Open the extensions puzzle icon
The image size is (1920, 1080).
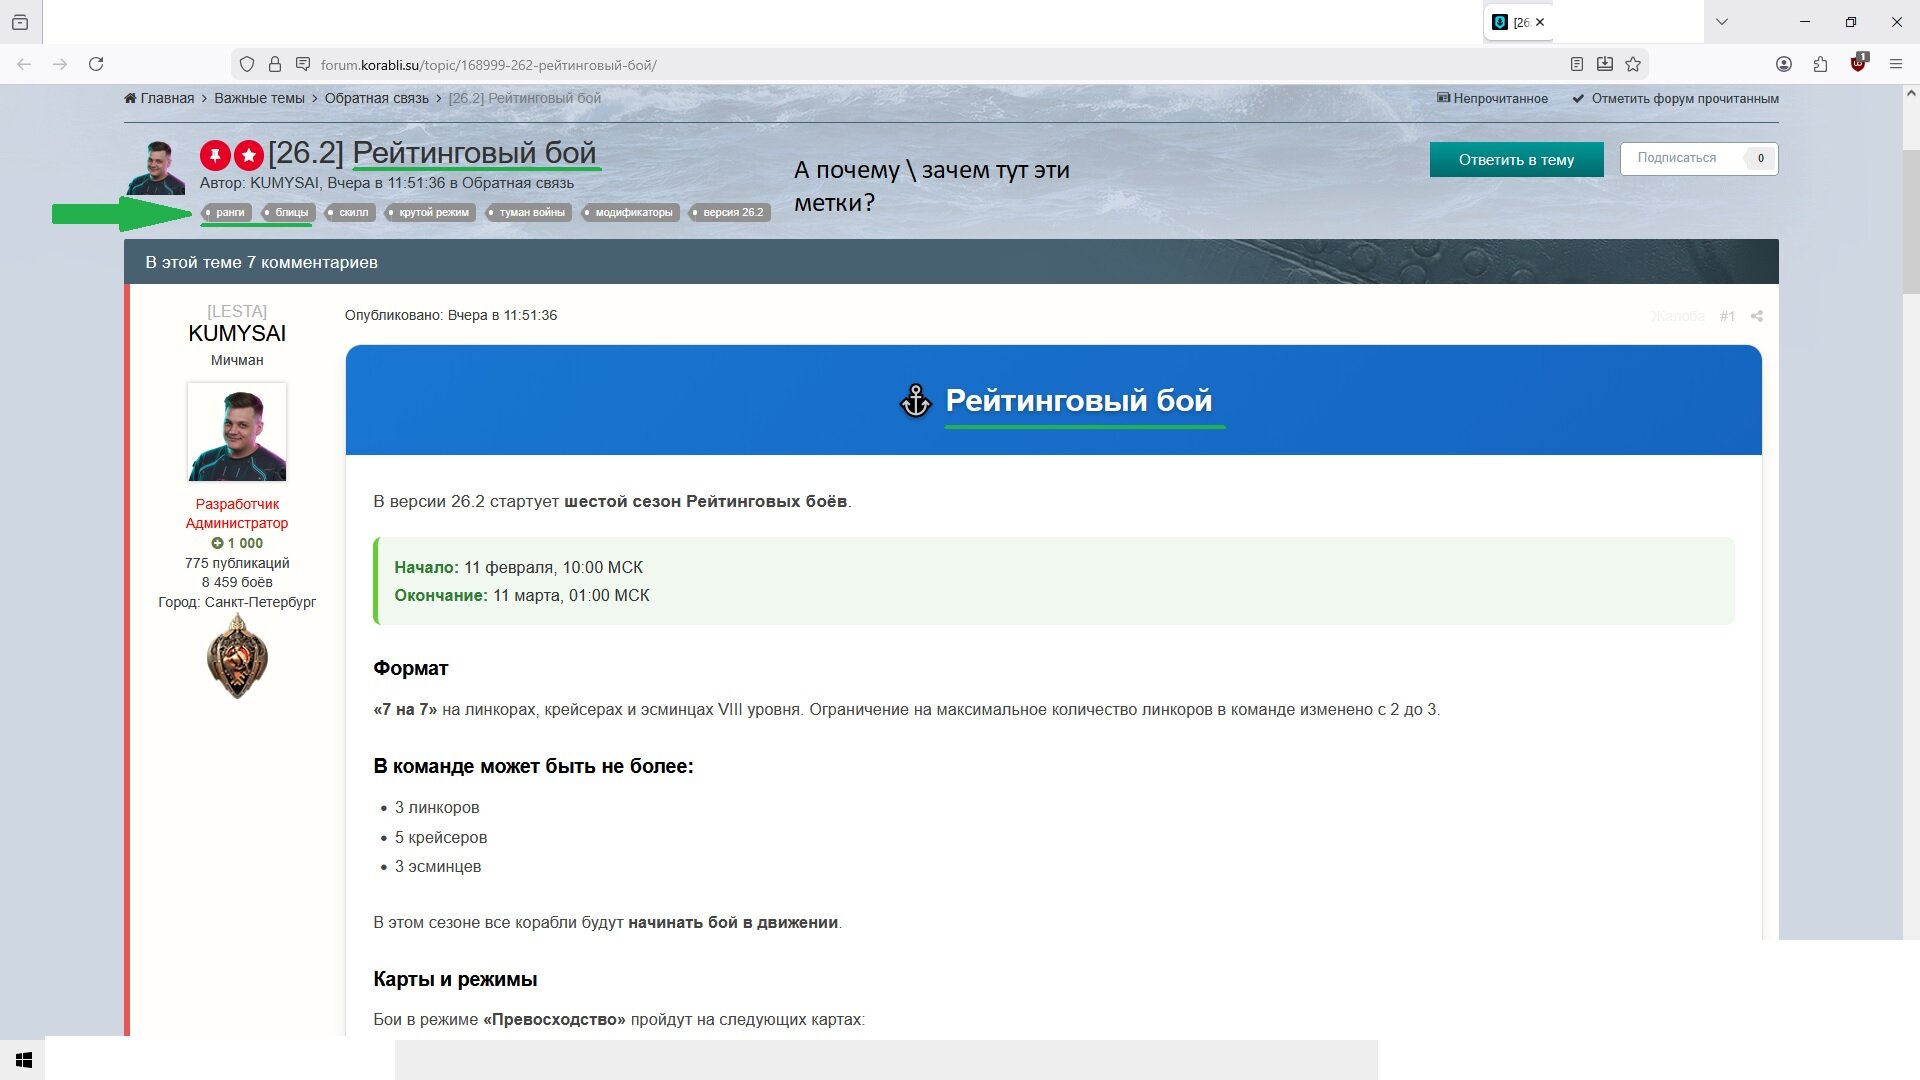(1820, 64)
